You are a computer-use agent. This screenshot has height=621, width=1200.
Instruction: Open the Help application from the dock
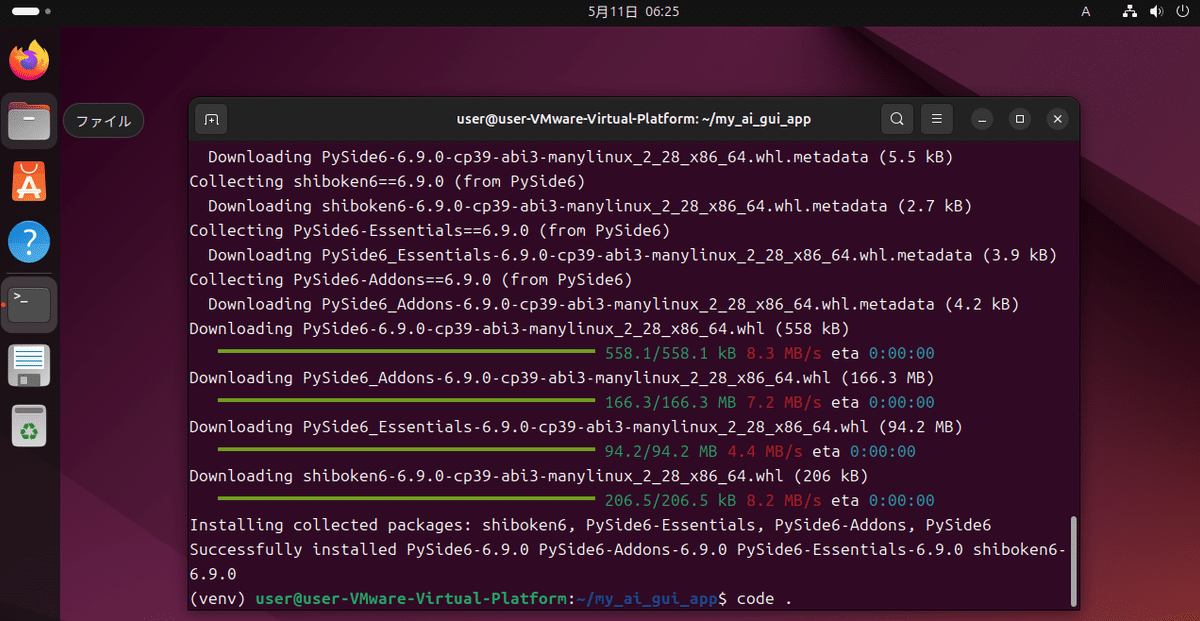coord(28,243)
